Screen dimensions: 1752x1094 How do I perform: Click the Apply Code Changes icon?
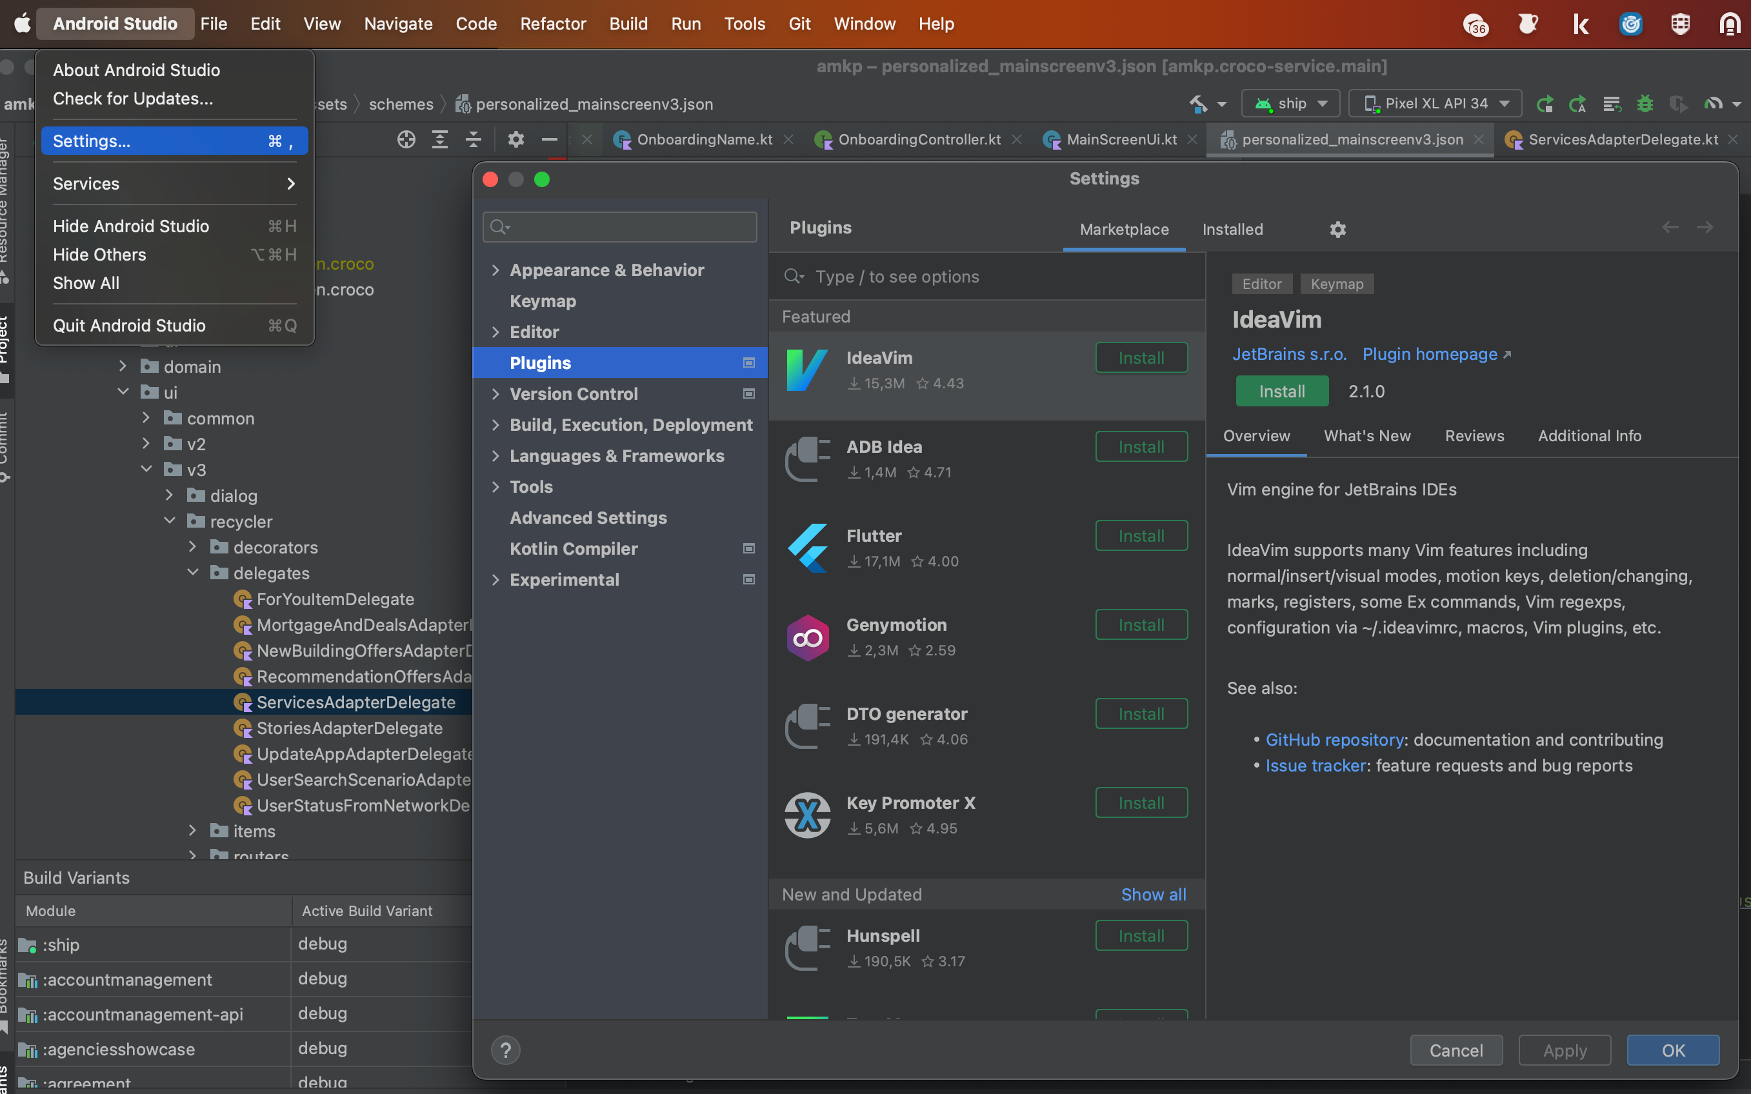tap(1578, 103)
